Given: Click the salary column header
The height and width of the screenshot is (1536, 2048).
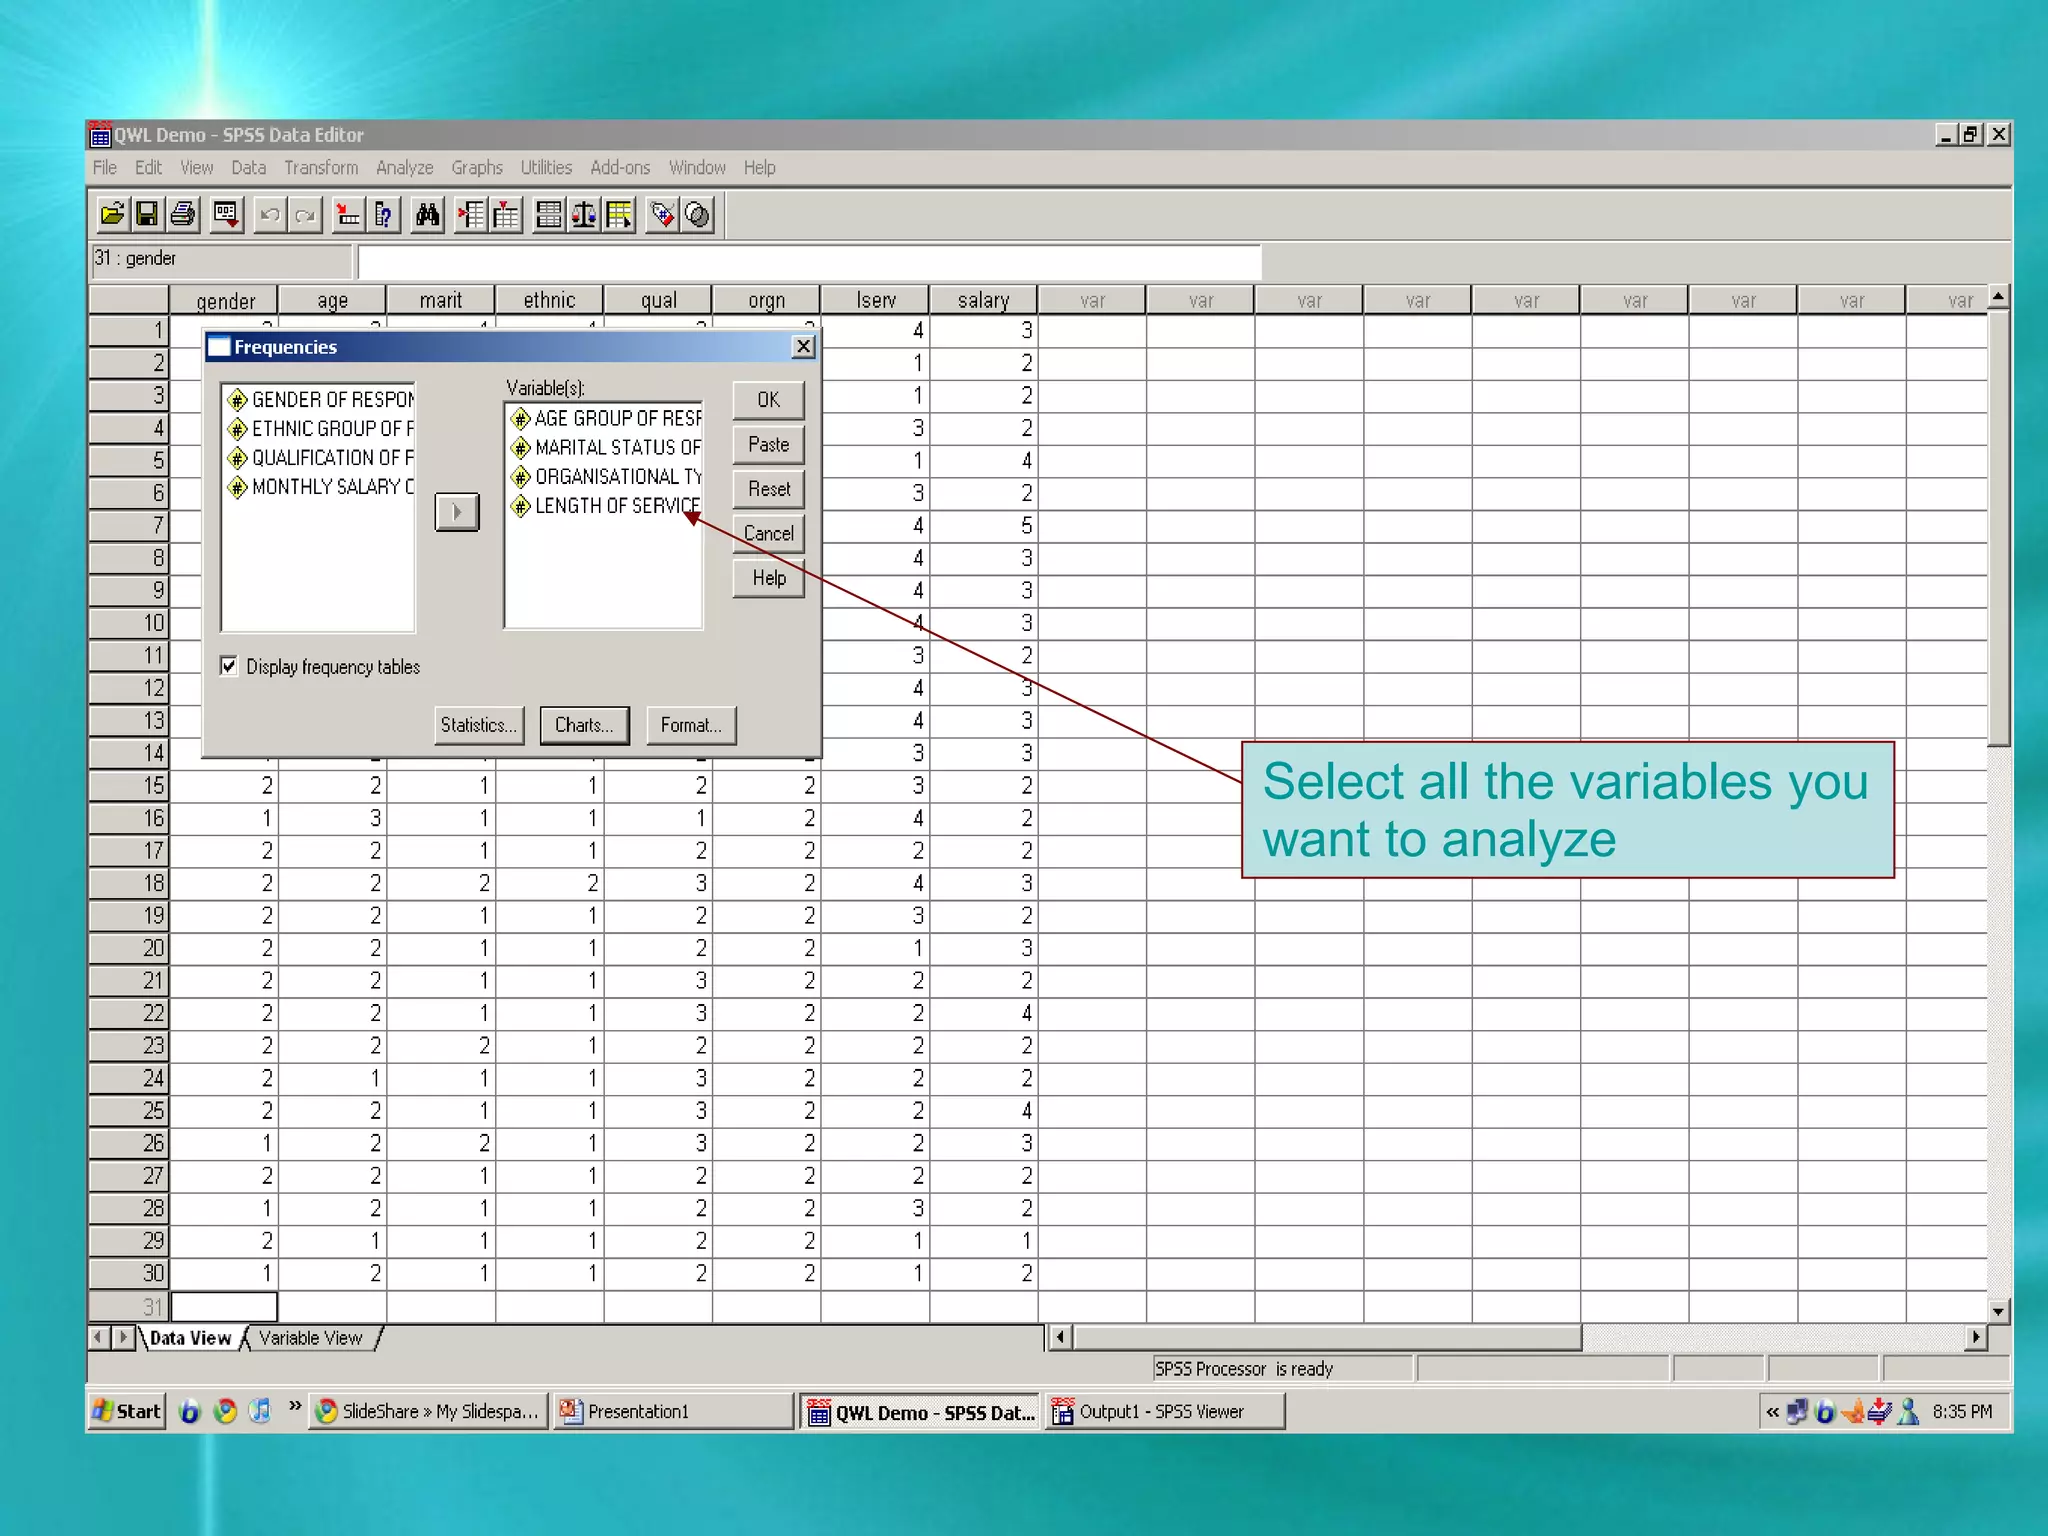Looking at the screenshot, I should pyautogui.click(x=984, y=300).
